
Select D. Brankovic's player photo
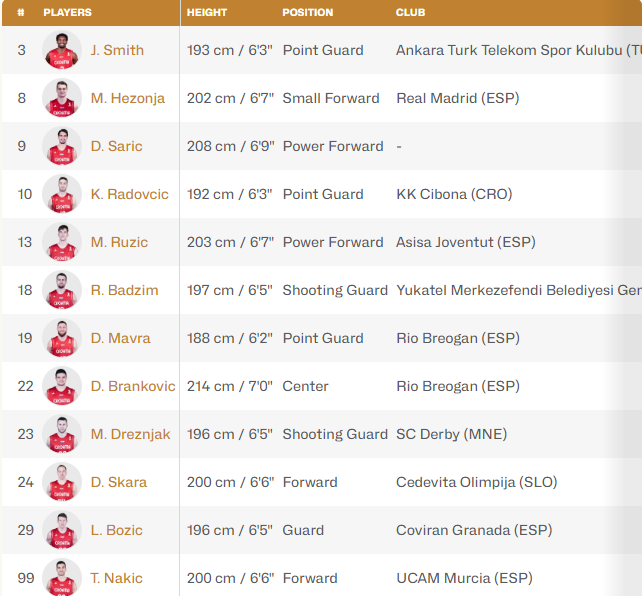pos(62,386)
